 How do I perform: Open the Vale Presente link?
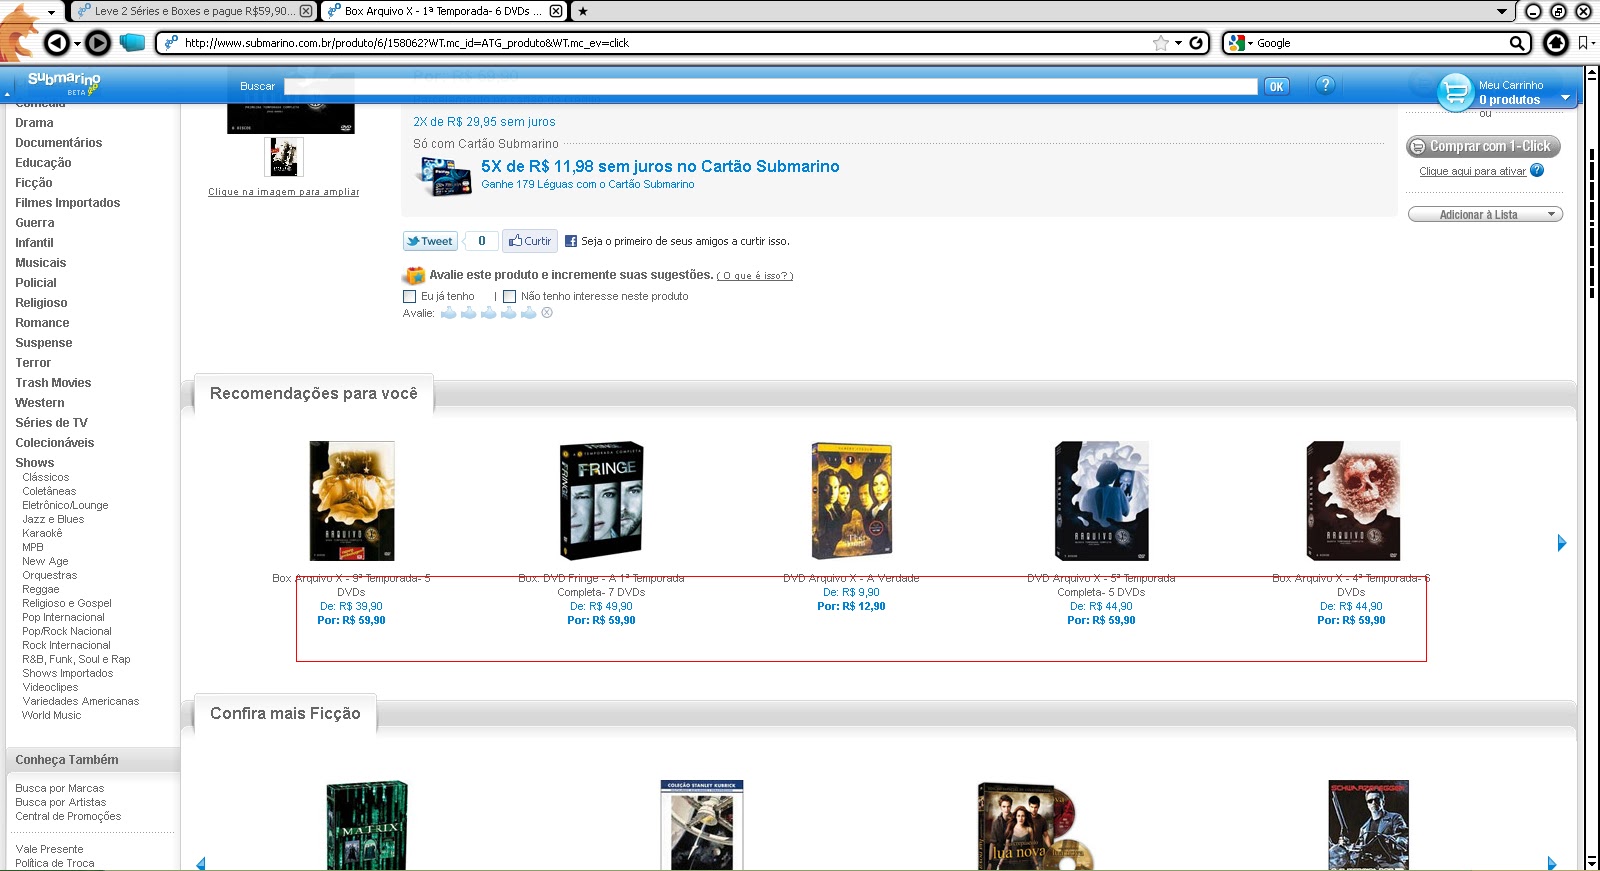point(49,849)
